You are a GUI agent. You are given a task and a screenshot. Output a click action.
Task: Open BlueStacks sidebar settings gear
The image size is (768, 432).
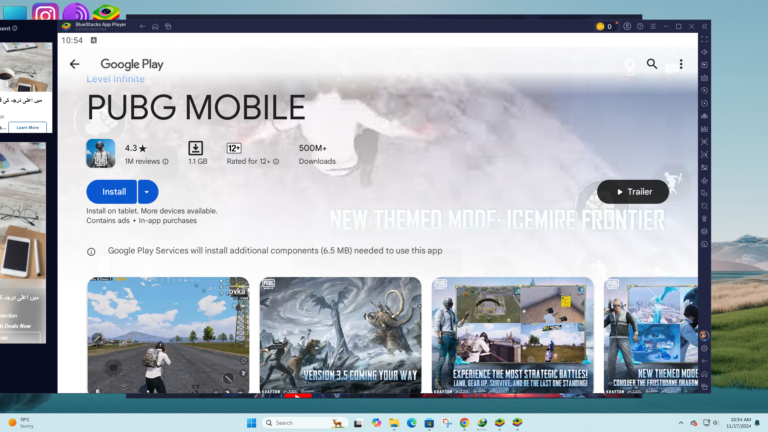(704, 348)
